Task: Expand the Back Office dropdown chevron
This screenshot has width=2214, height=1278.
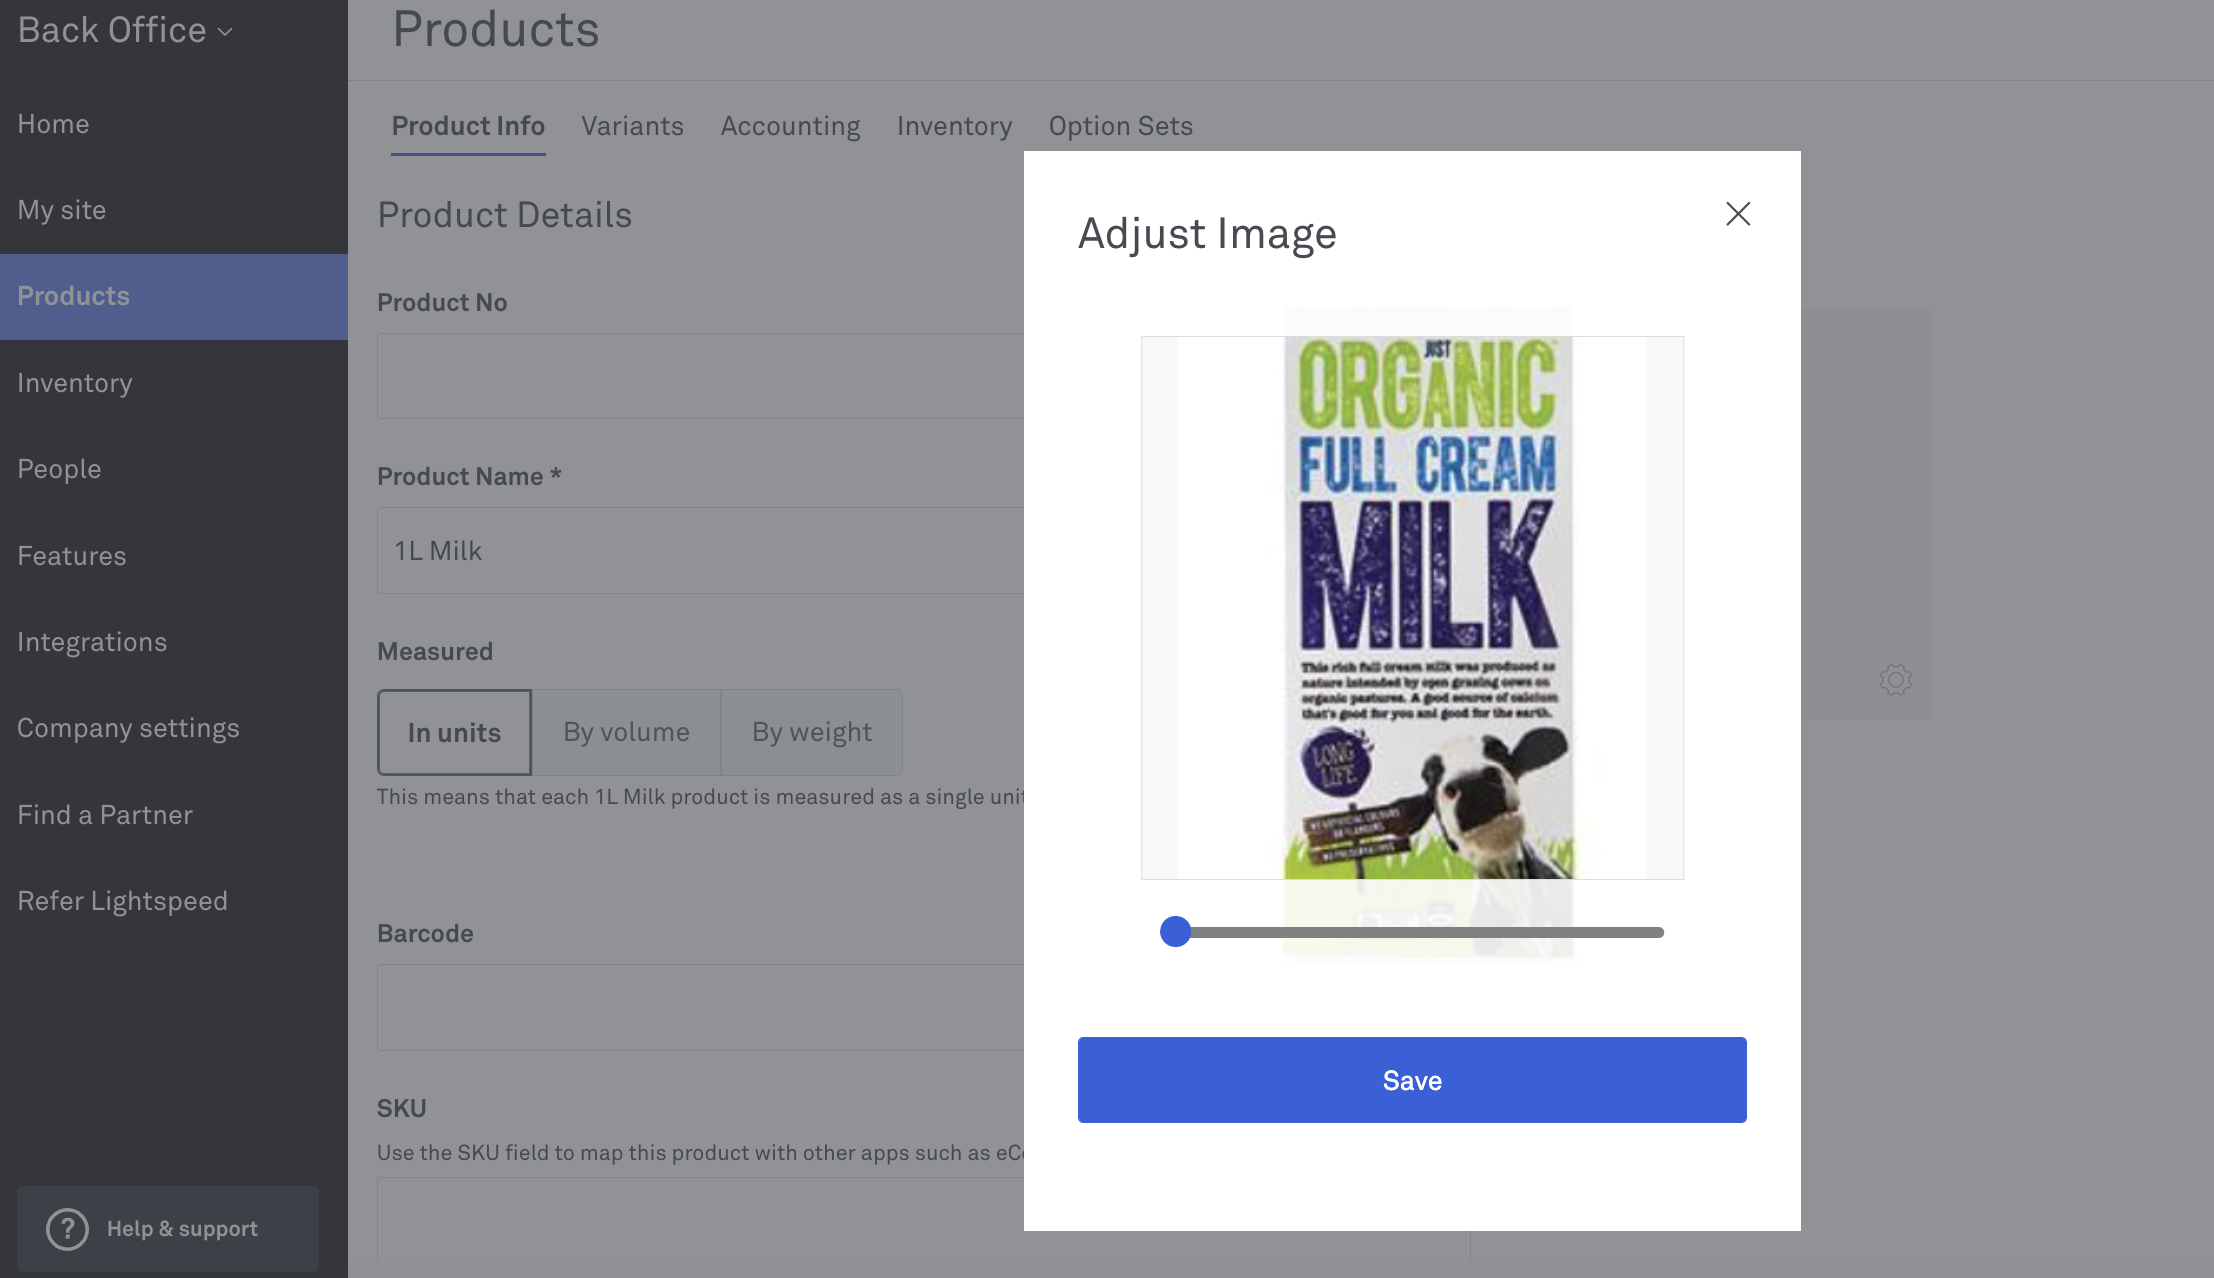Action: [x=226, y=32]
